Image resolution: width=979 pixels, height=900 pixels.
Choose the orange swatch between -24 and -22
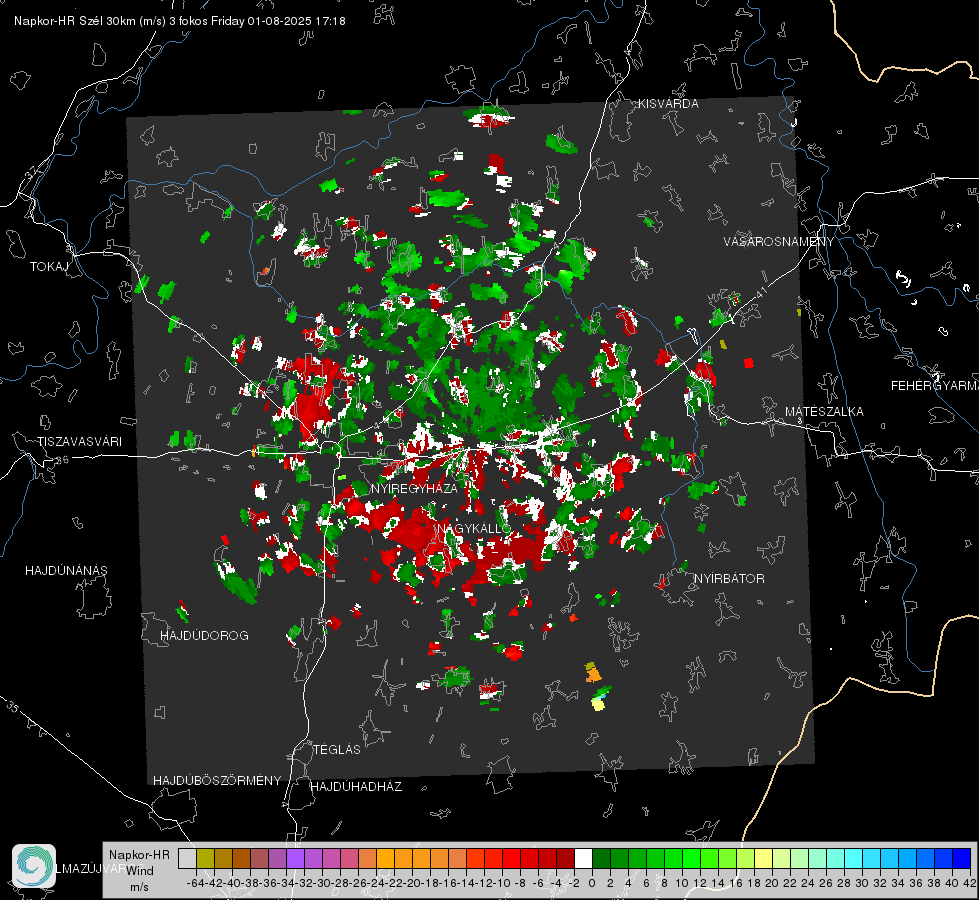[x=385, y=858]
